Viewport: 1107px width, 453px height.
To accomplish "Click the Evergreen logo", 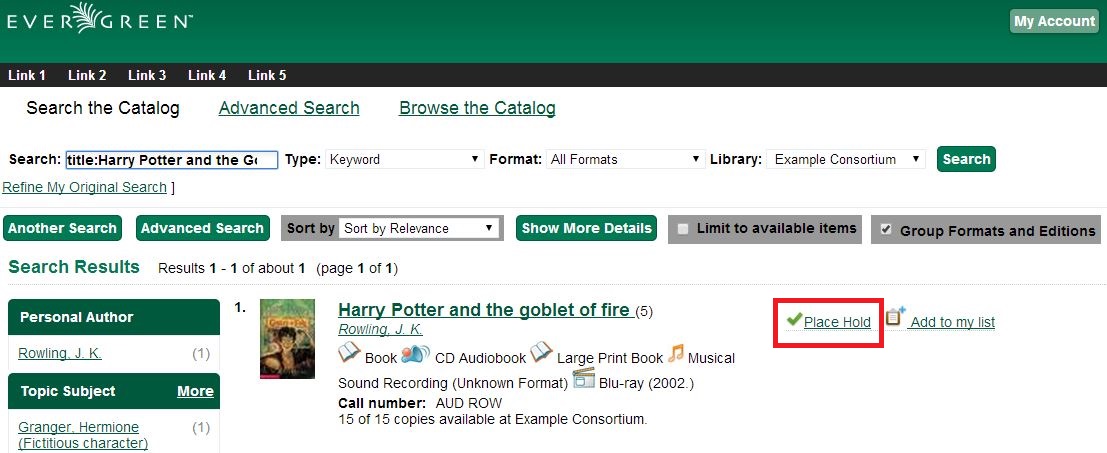I will 100,18.
